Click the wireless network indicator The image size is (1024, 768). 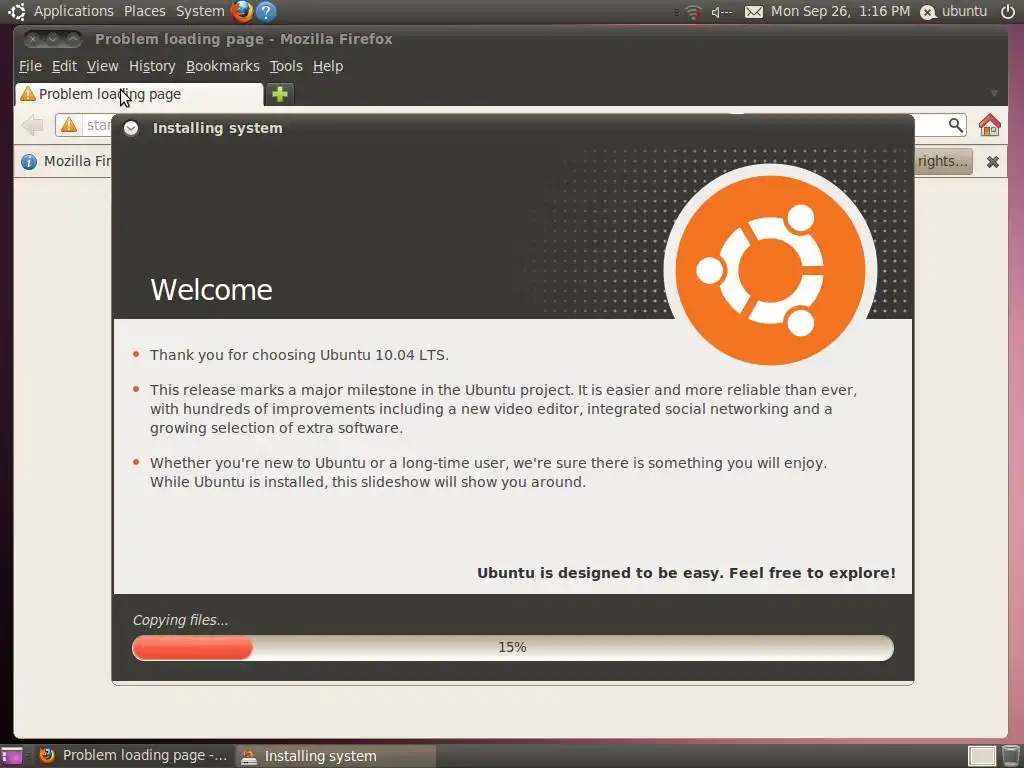(x=693, y=12)
